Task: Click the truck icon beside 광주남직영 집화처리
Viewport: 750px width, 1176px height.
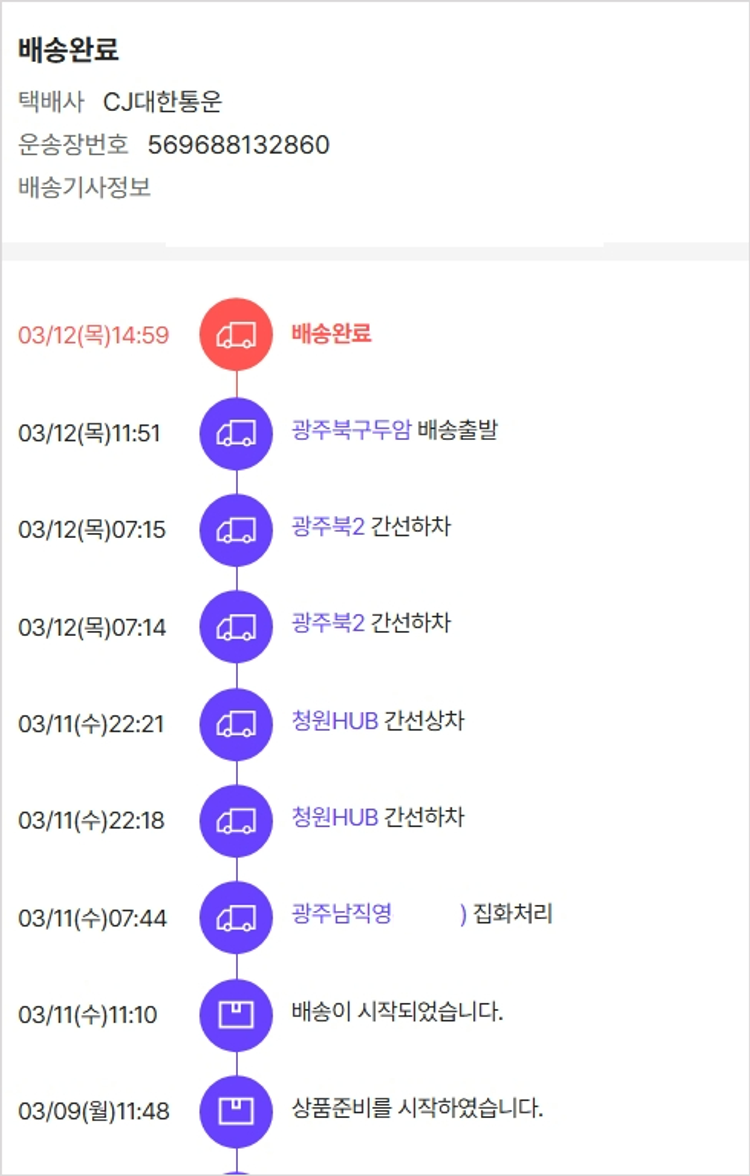Action: pos(236,918)
